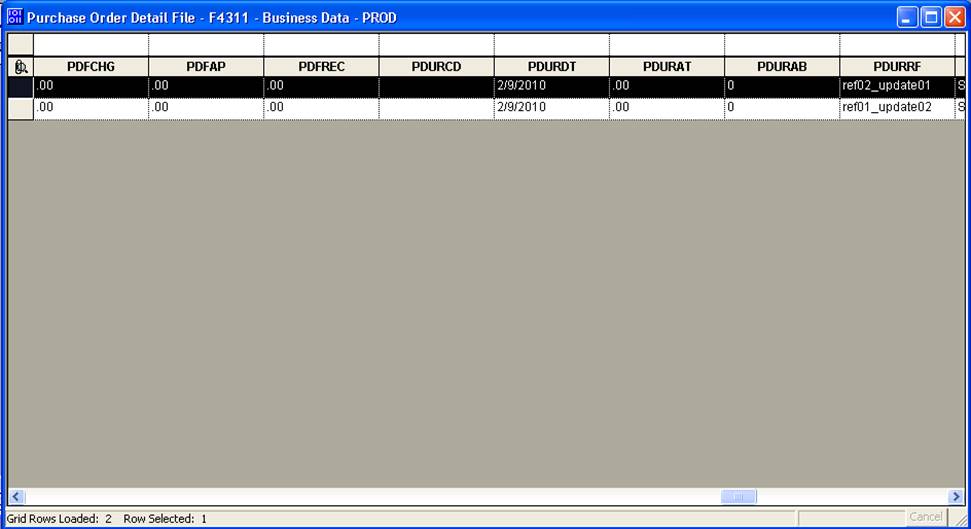Click PDFCHG .00 value in ref02_update01 row

[91, 86]
